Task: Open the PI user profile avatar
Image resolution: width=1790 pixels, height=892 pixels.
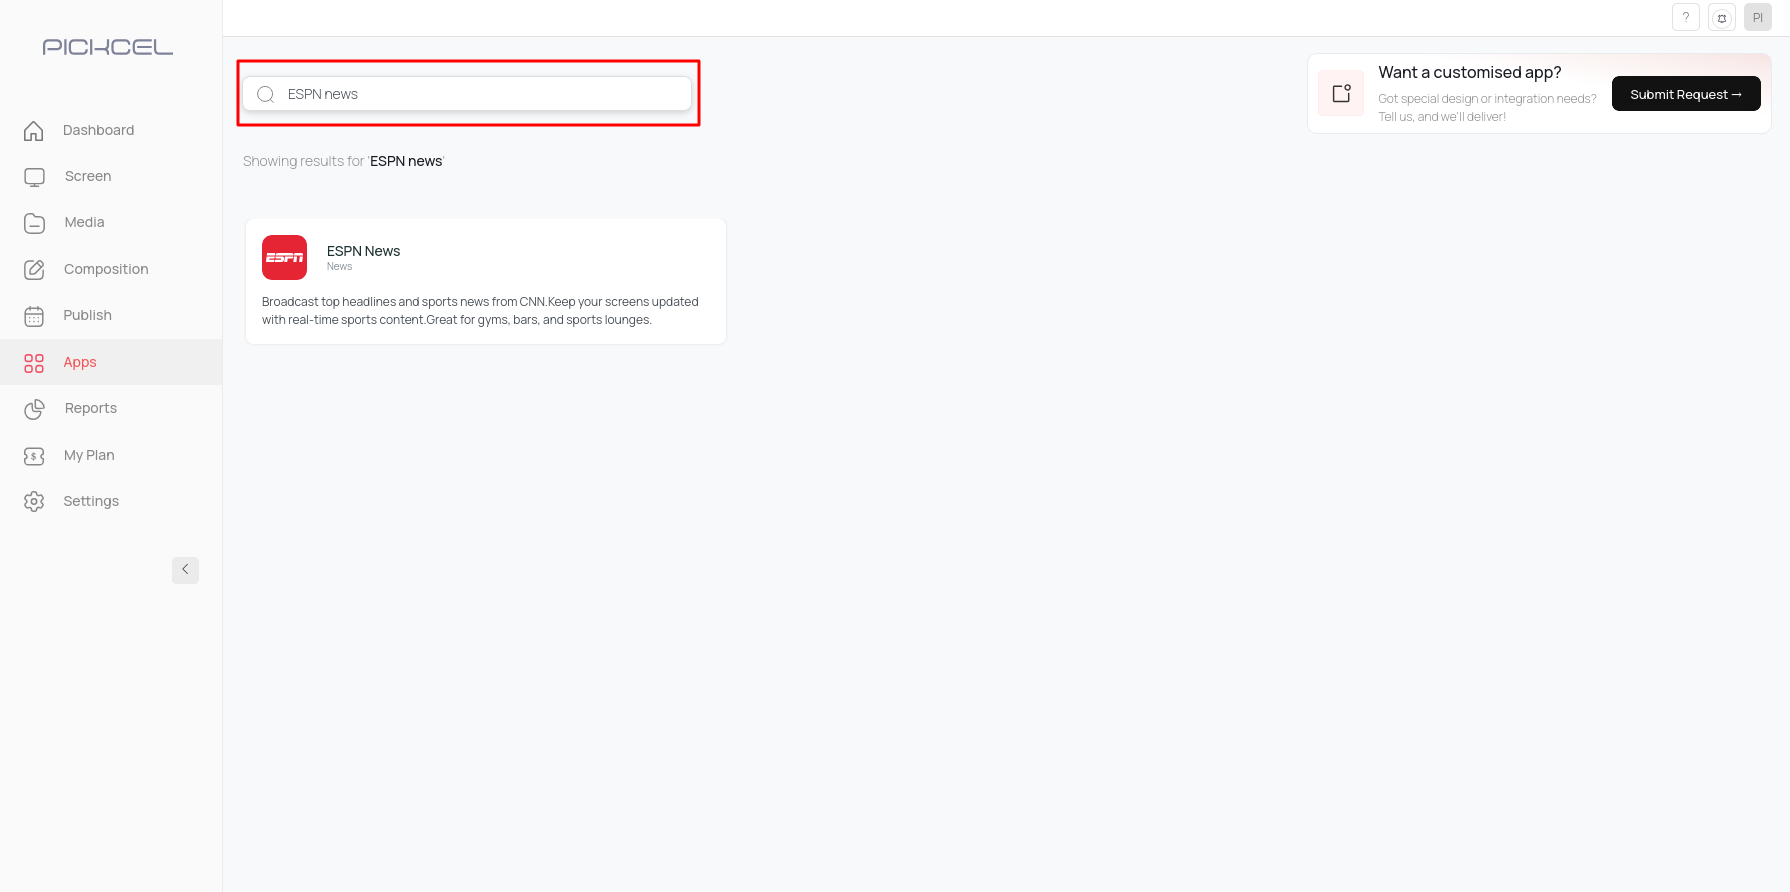Action: click(1757, 17)
